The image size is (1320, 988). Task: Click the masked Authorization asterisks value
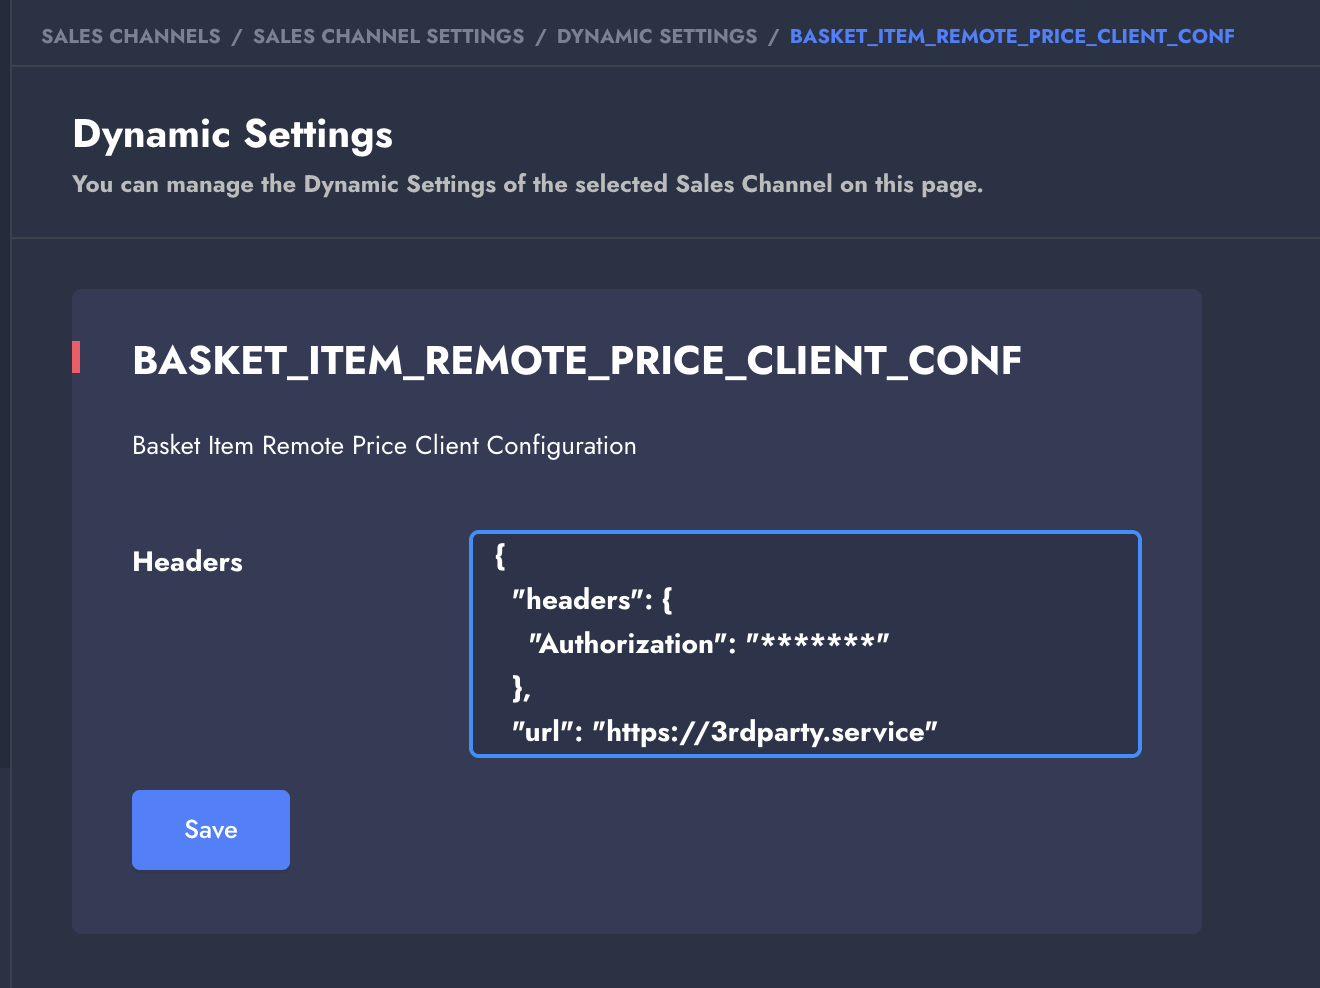(x=818, y=643)
